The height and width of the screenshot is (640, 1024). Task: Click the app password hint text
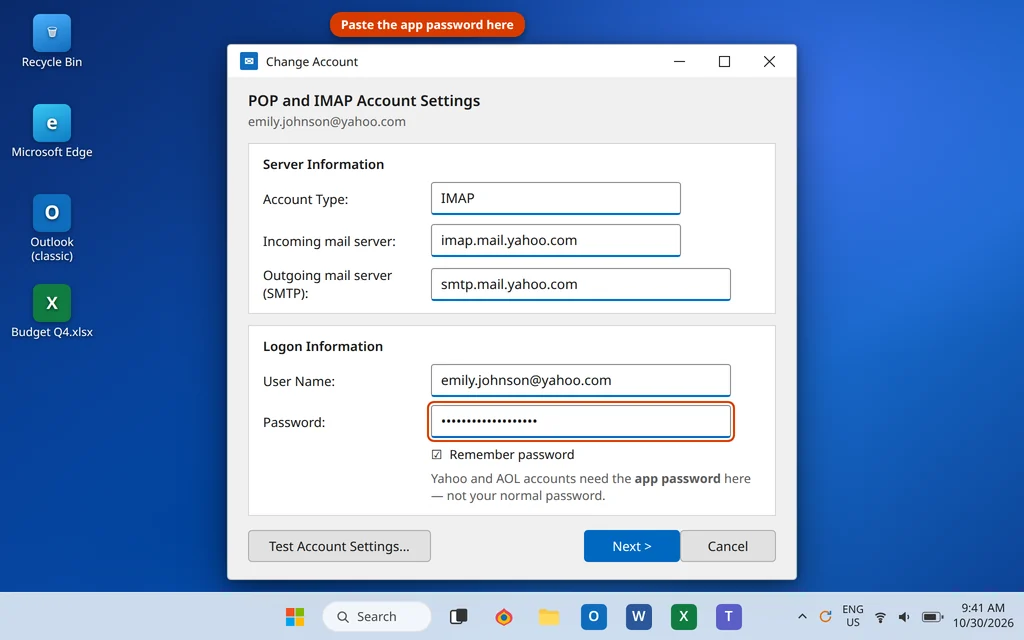click(x=590, y=487)
